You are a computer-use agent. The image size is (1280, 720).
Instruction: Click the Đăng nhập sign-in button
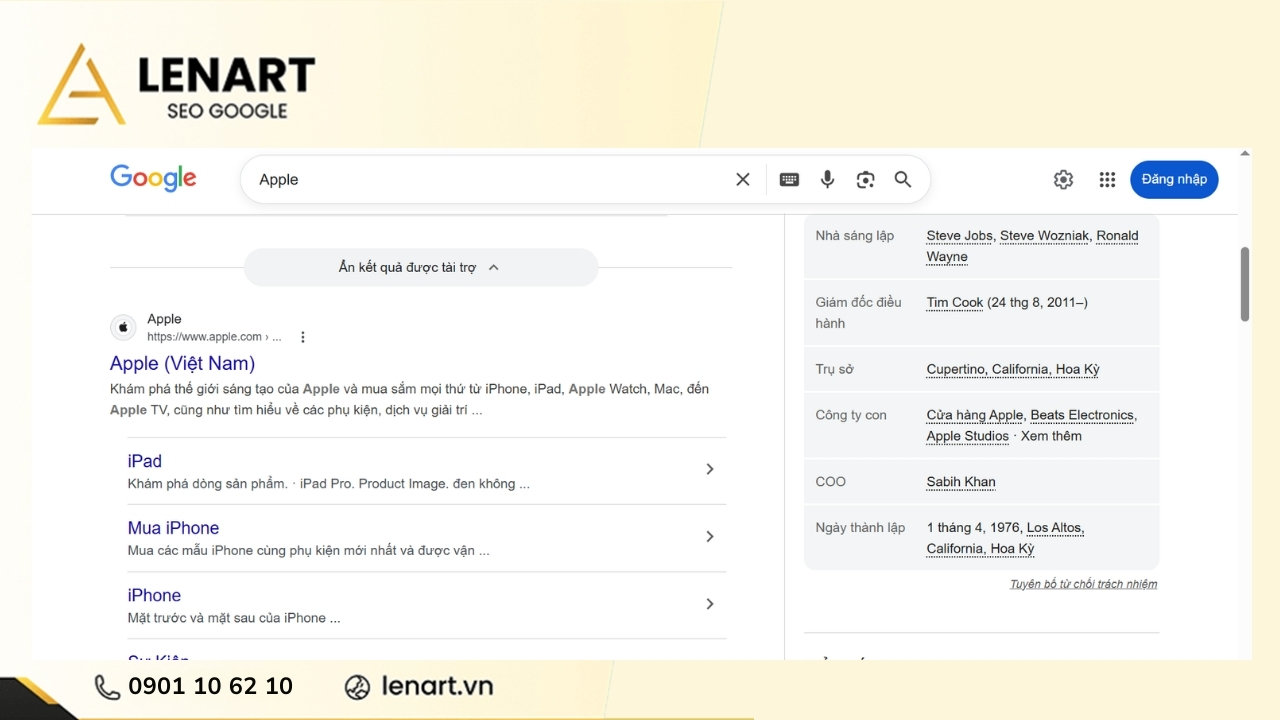(1174, 180)
